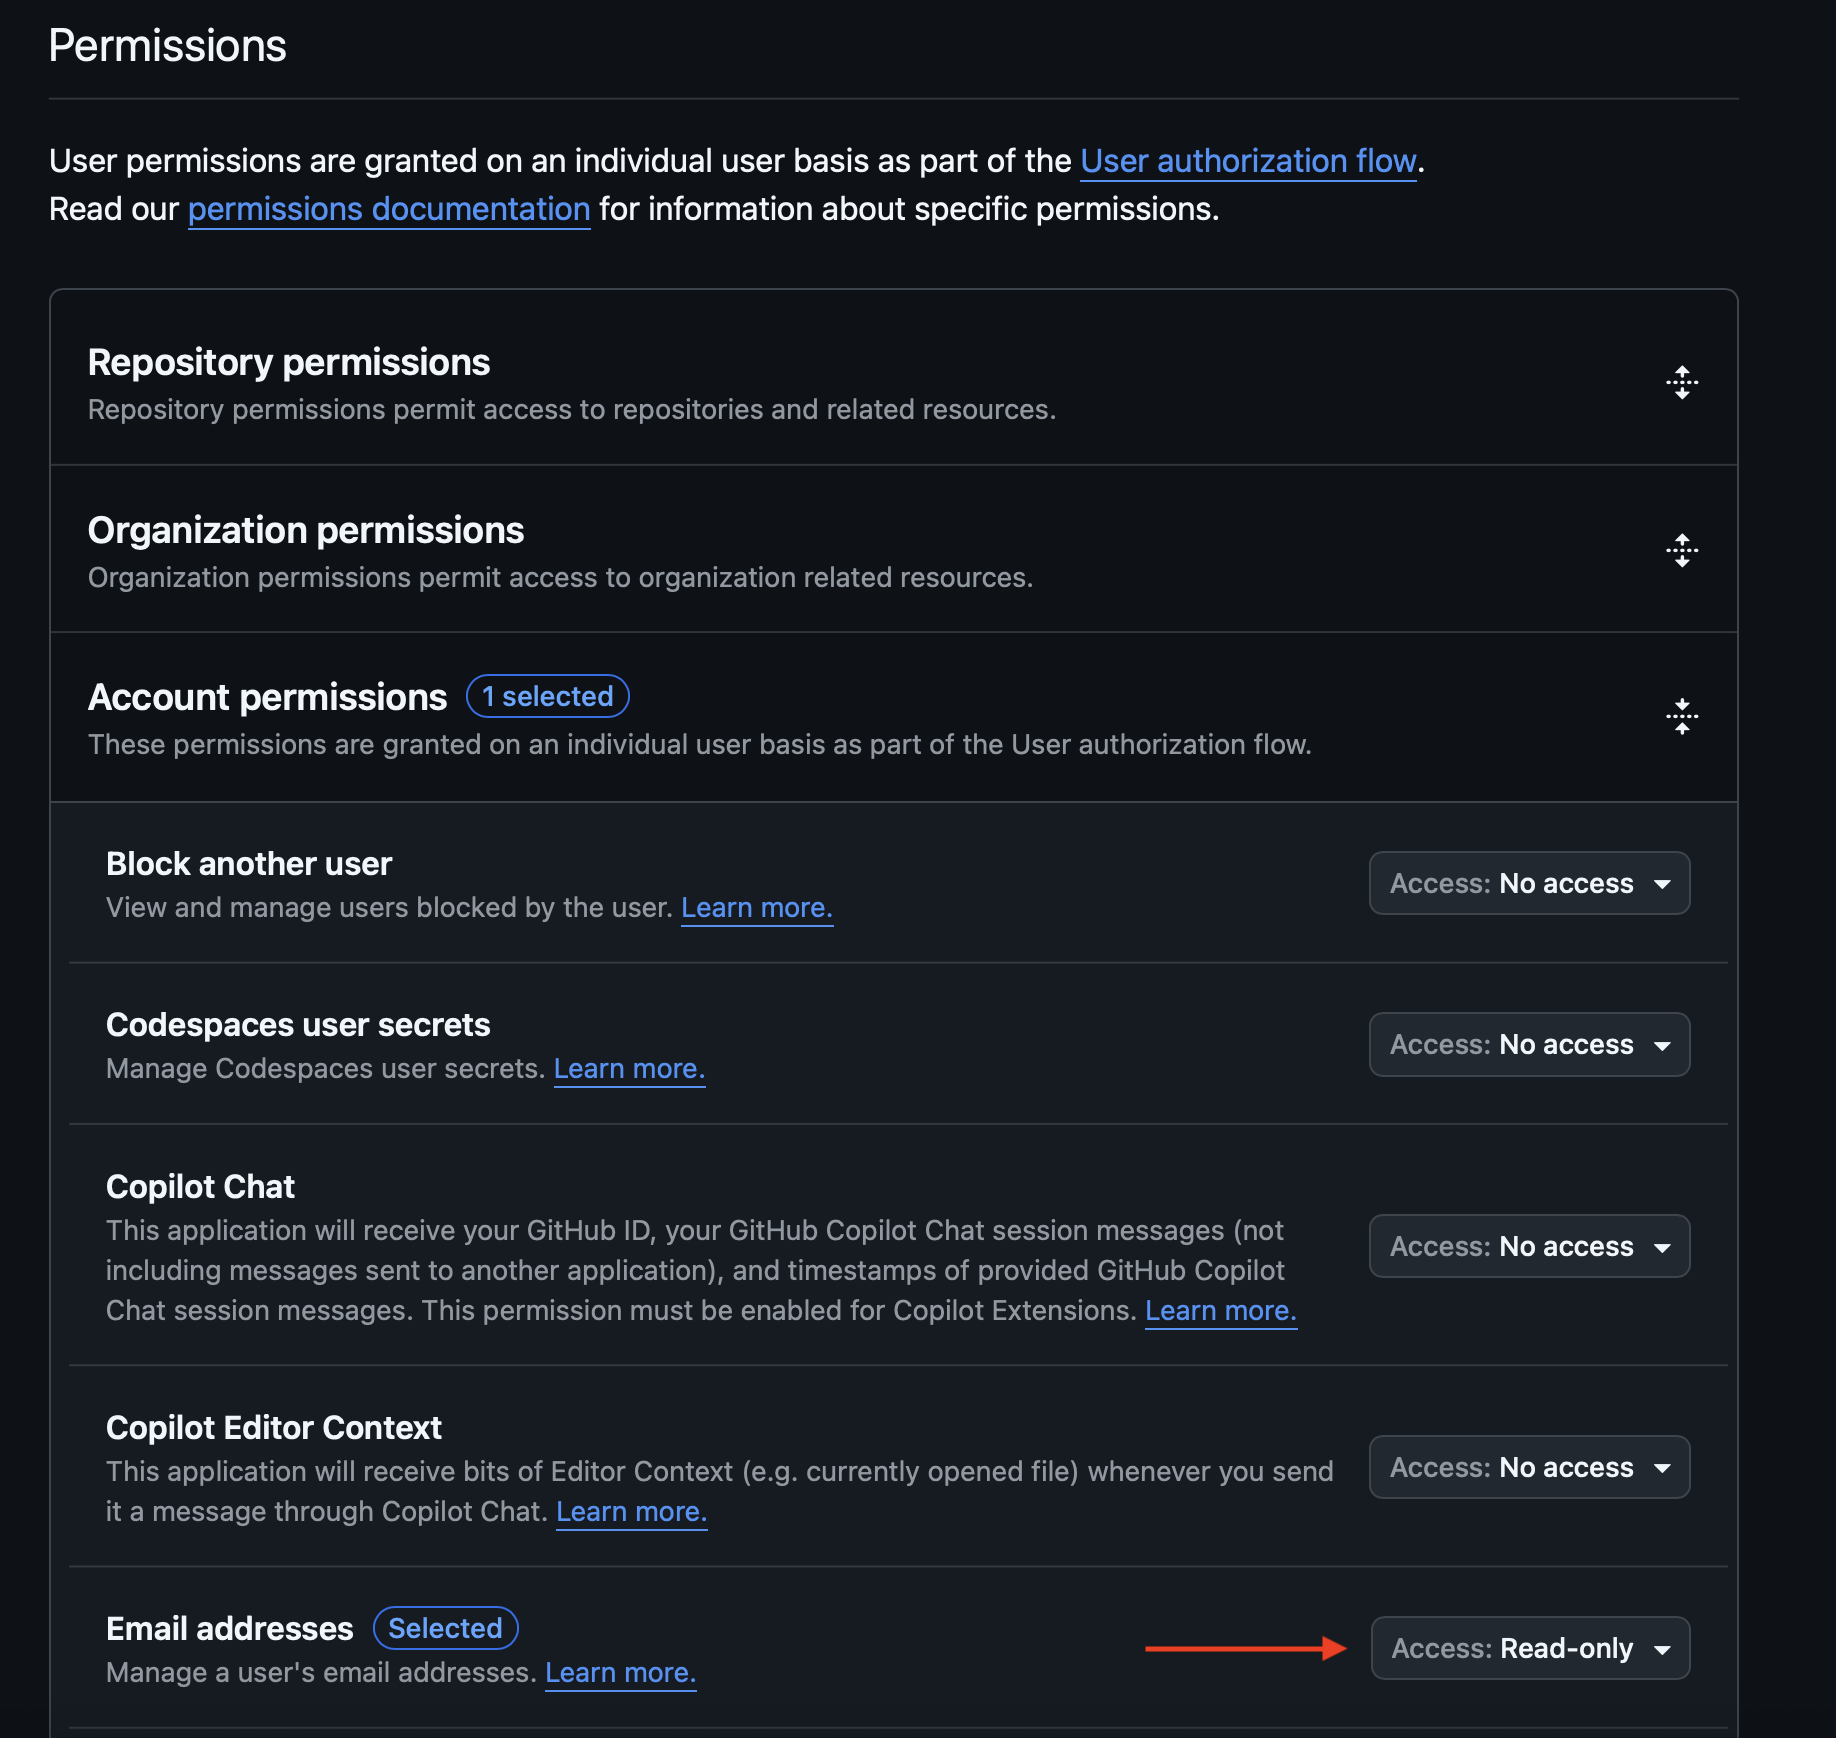Screen dimensions: 1836x1738
Task: Click the reorder icon for Organization permissions
Action: 1682,549
